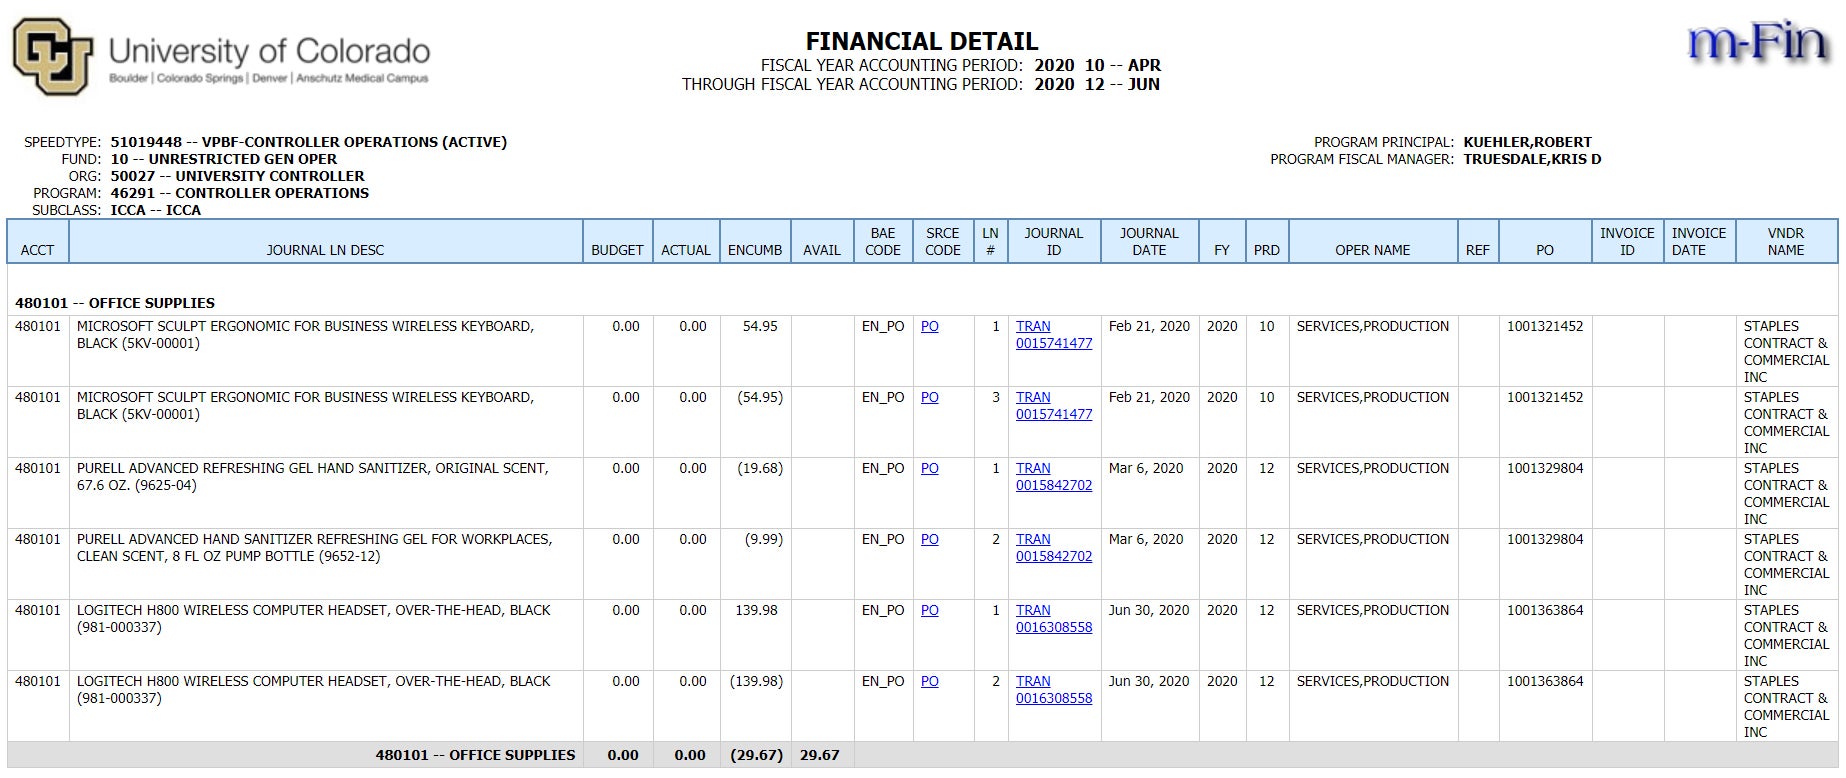The image size is (1846, 778).
Task: Open PO source link for Logitech headset line 2
Action: 929,681
